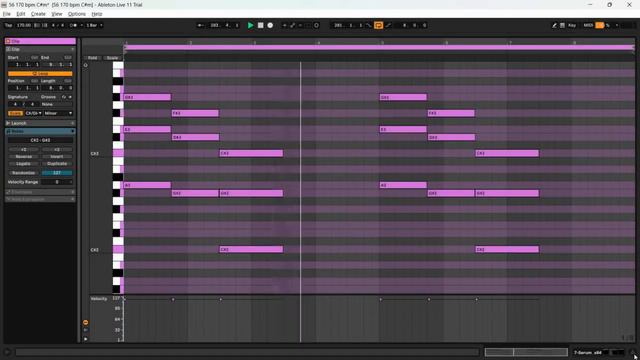
Task: Open the Edit menu
Action: point(21,14)
